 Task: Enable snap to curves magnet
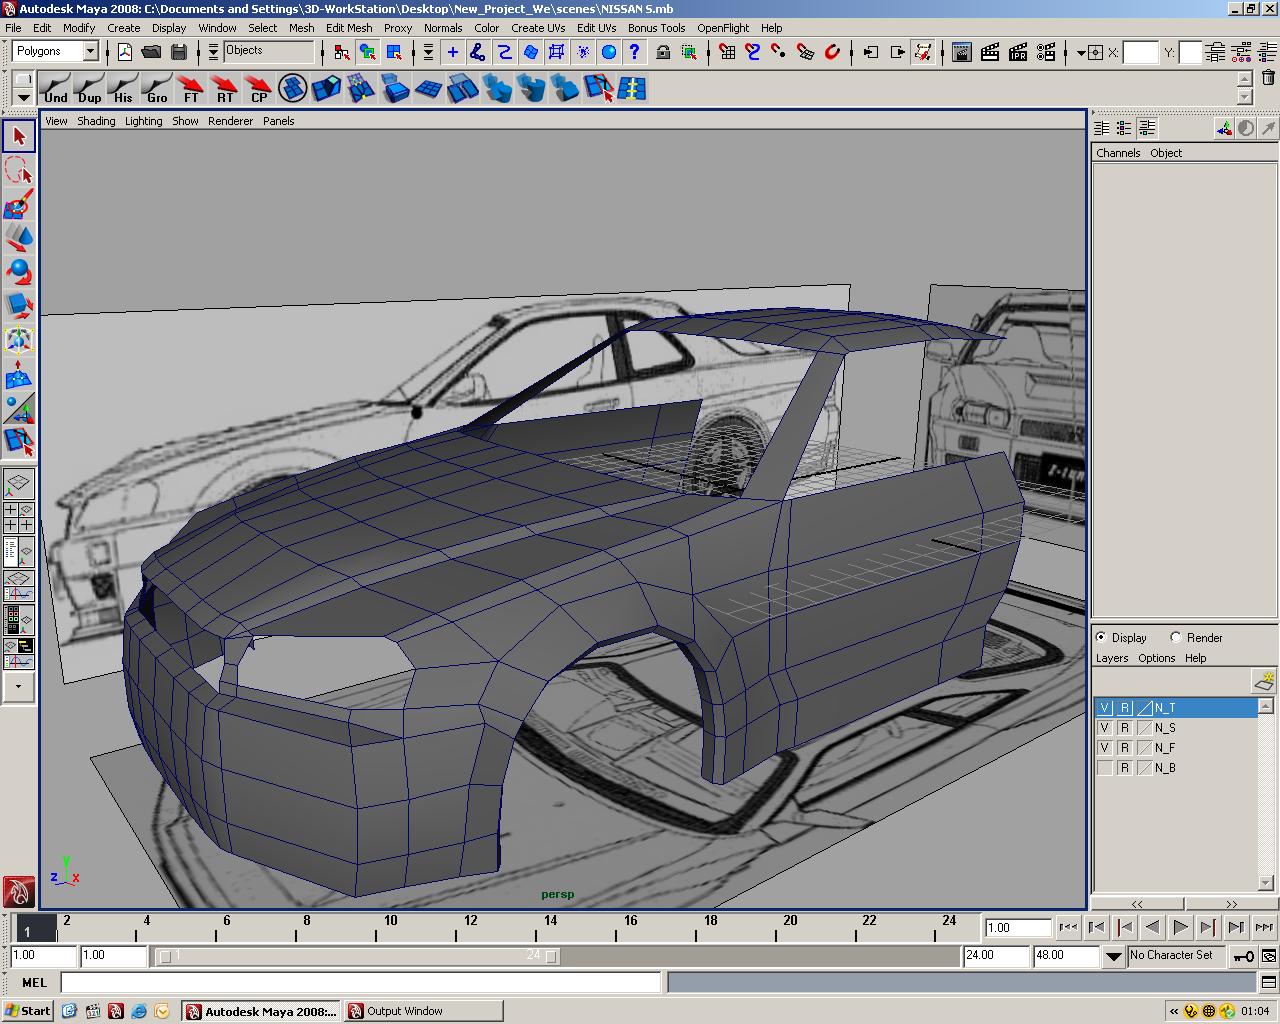click(753, 52)
